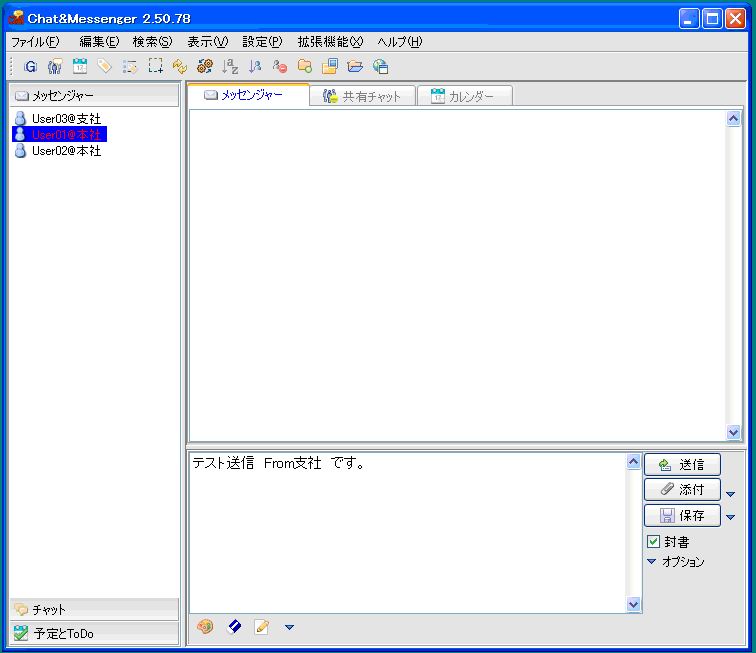Click the sort by user icon
The height and width of the screenshot is (653, 756).
pyautogui.click(x=255, y=66)
